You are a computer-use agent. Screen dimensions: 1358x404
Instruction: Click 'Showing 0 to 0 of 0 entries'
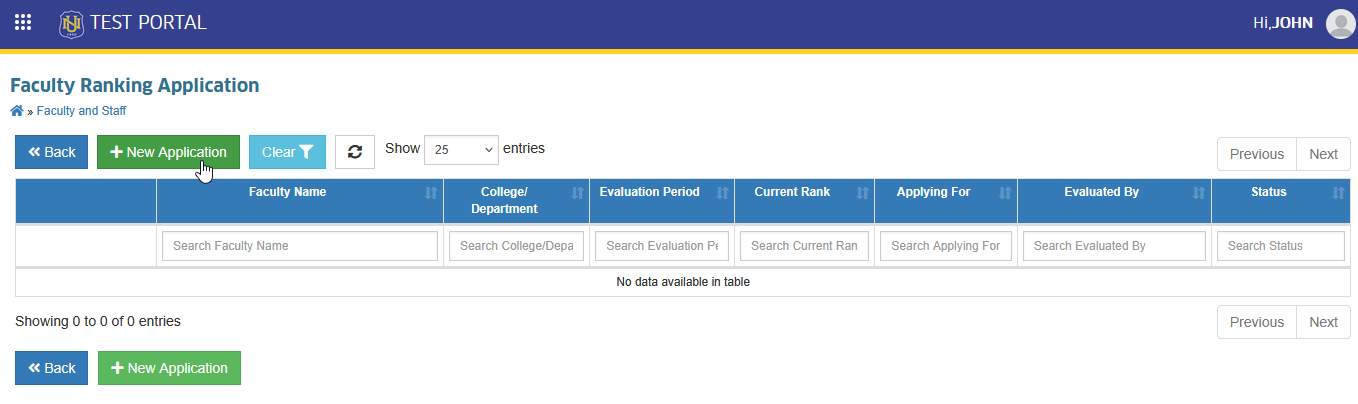tap(98, 322)
